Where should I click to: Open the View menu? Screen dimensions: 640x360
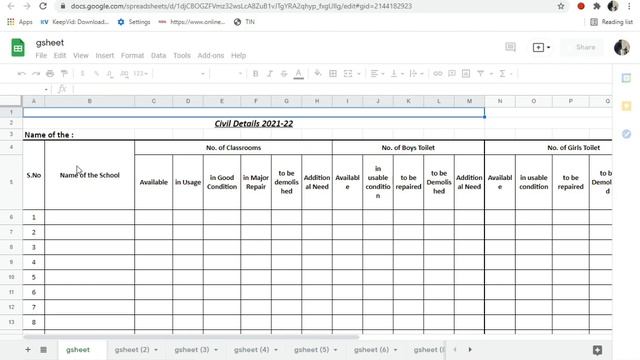80,56
